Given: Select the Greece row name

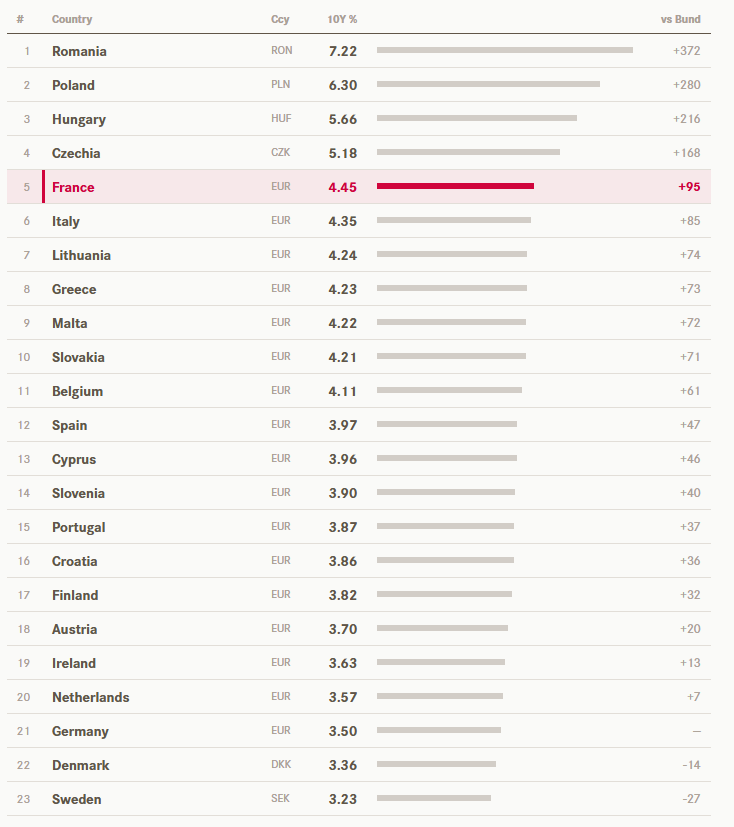Looking at the screenshot, I should (74, 290).
